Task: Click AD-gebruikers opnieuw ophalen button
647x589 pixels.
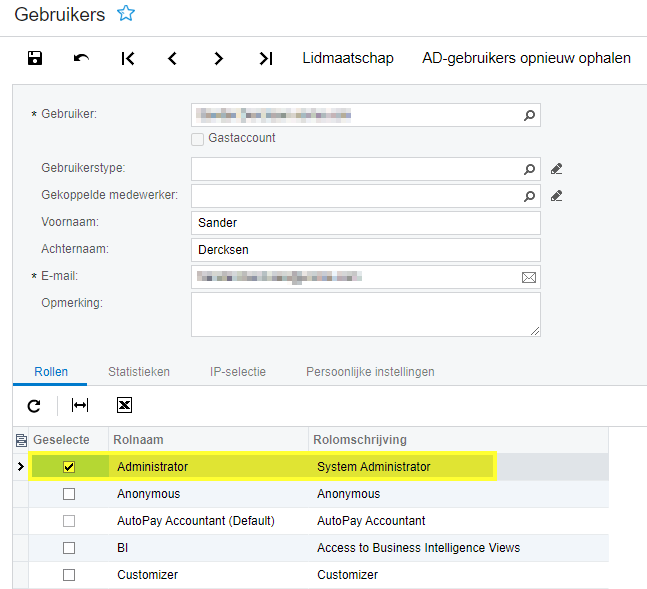Action: pyautogui.click(x=526, y=58)
